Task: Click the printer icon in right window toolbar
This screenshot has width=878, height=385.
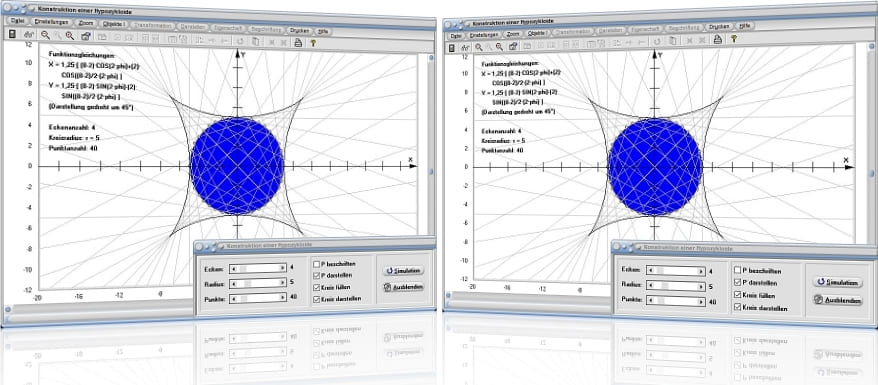Action: pyautogui.click(x=717, y=39)
